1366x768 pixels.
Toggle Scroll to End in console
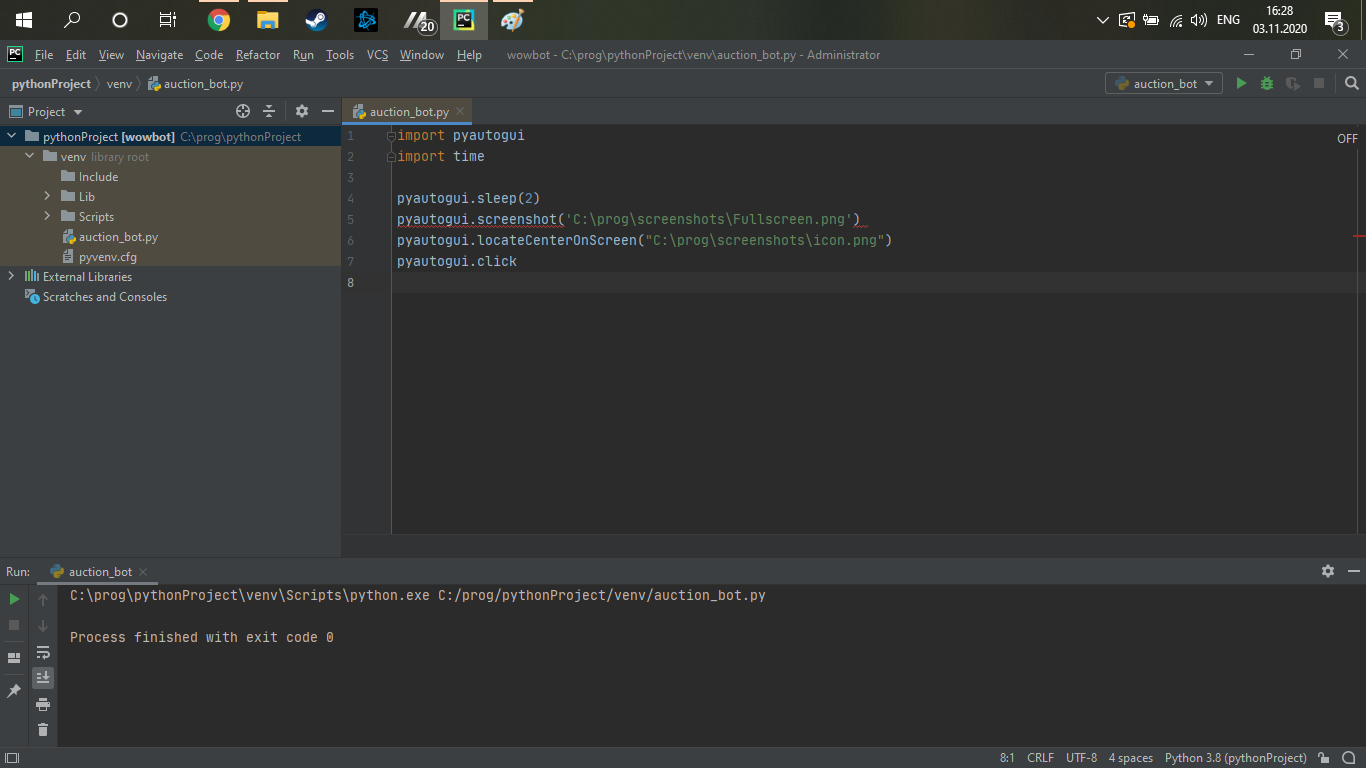tap(43, 678)
